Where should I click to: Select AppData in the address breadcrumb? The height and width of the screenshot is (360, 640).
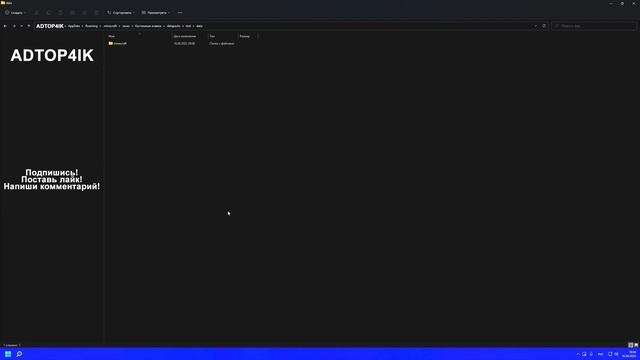[74, 26]
